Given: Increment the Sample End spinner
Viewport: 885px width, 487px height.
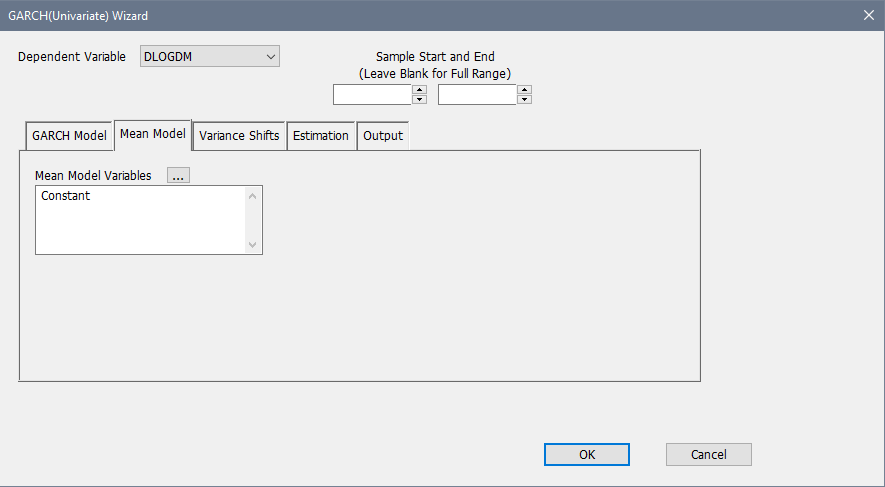Looking at the screenshot, I should [x=525, y=90].
